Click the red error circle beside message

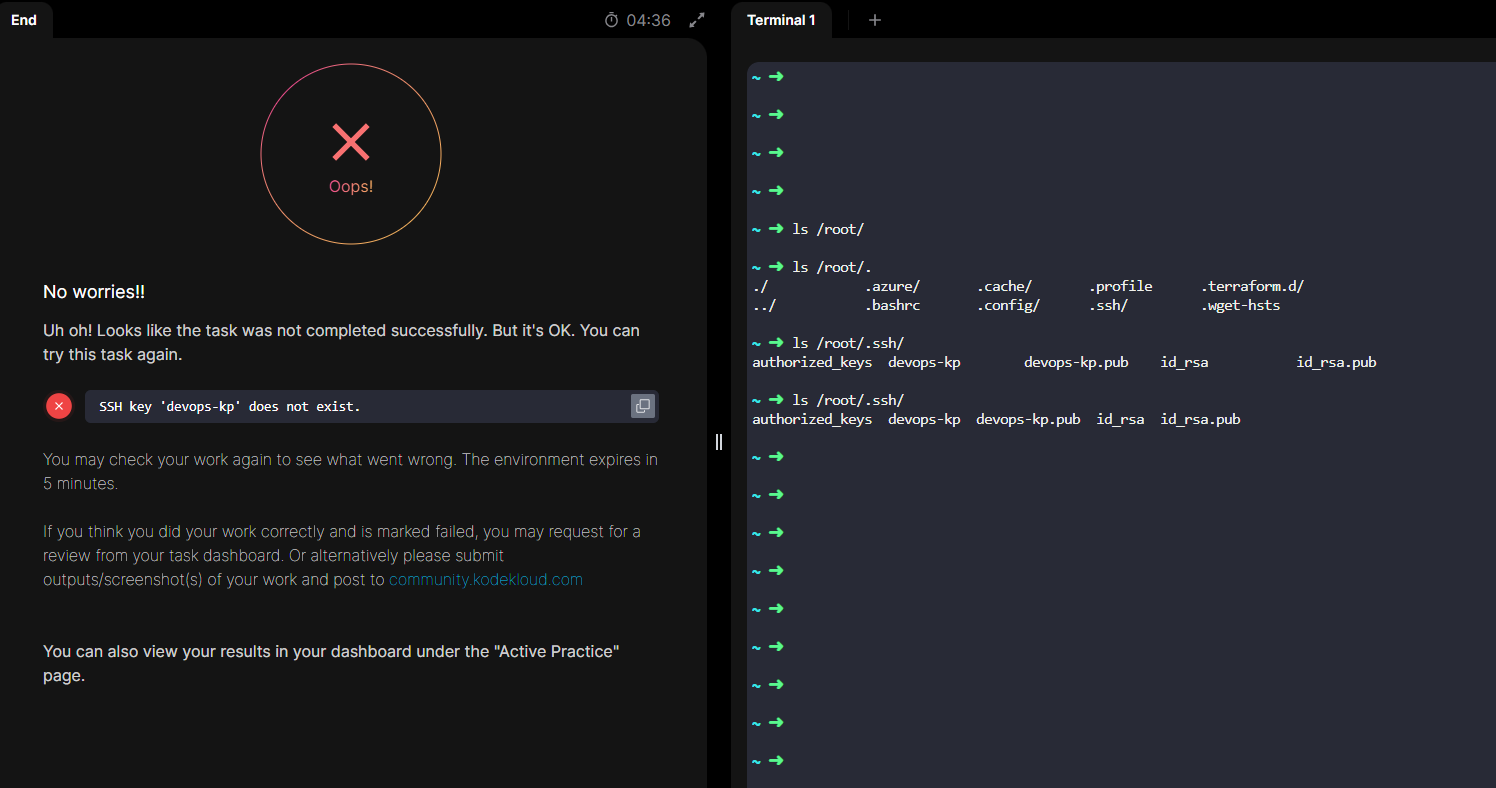point(59,406)
